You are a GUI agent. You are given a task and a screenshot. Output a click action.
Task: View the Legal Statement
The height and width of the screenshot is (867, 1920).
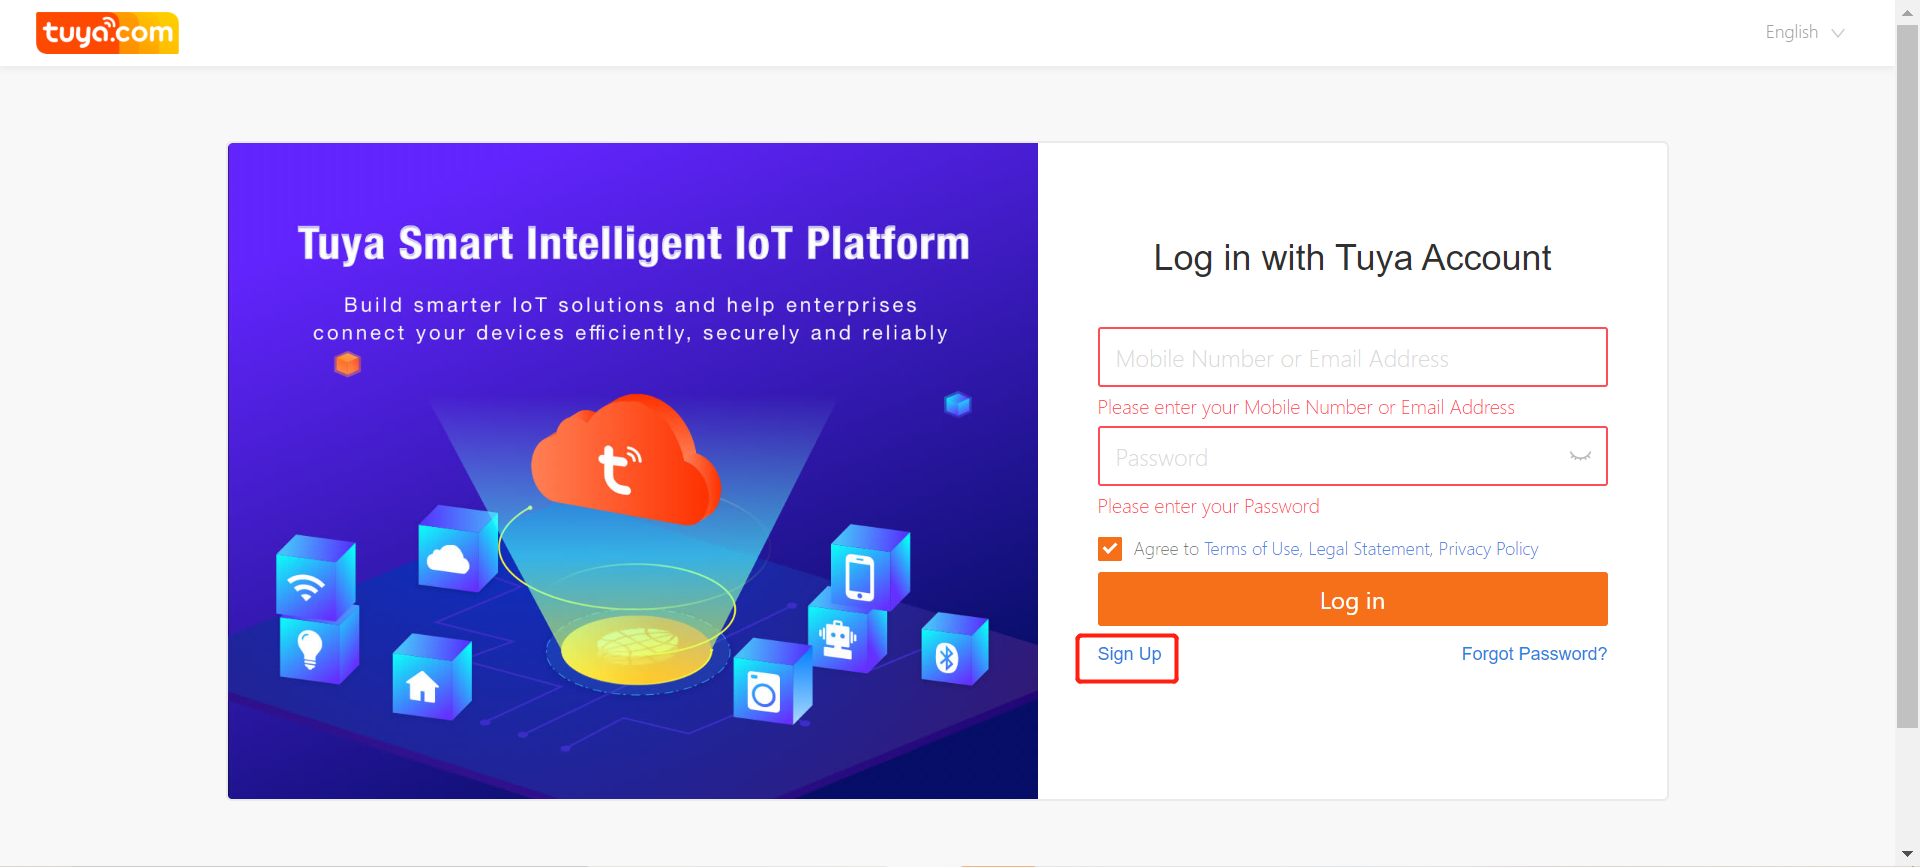pyautogui.click(x=1369, y=548)
